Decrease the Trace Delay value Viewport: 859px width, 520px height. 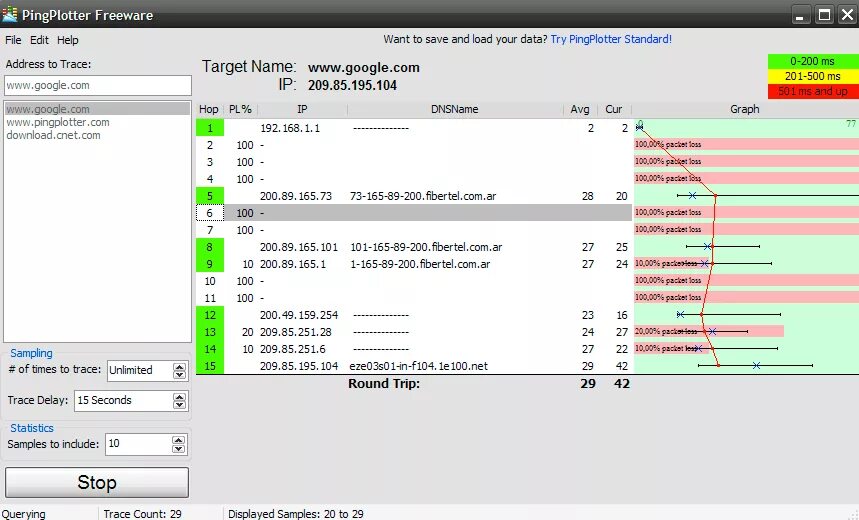(x=179, y=405)
